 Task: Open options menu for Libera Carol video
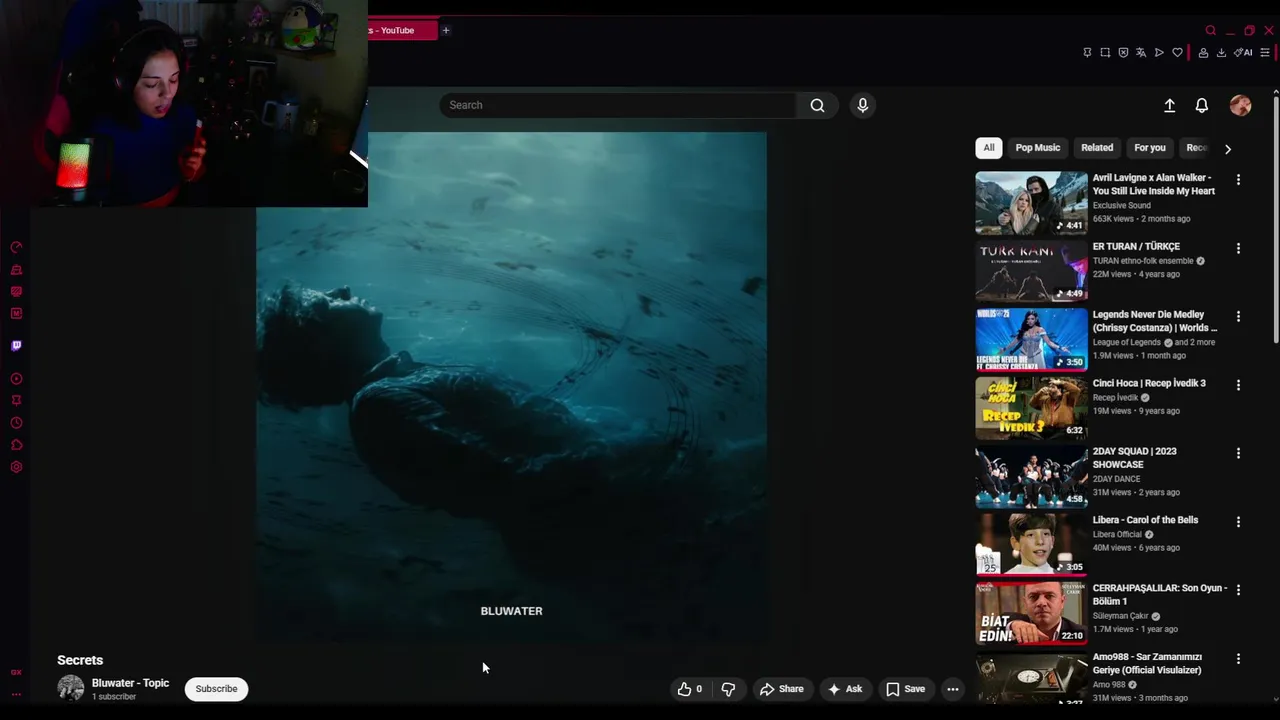click(x=1238, y=522)
